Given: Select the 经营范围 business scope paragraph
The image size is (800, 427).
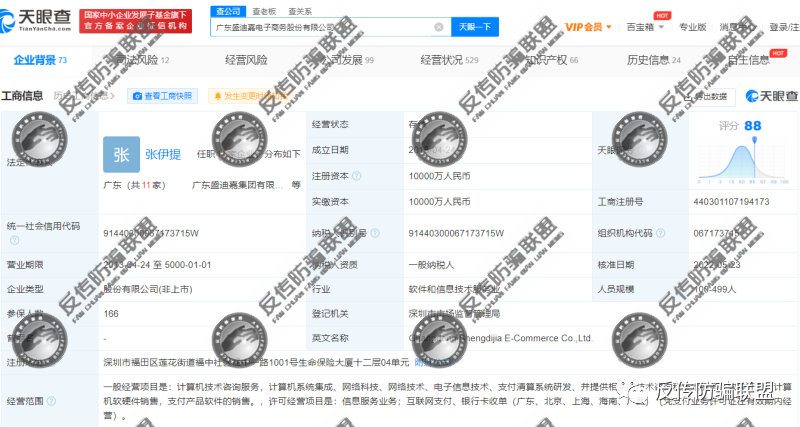Looking at the screenshot, I should click(447, 401).
